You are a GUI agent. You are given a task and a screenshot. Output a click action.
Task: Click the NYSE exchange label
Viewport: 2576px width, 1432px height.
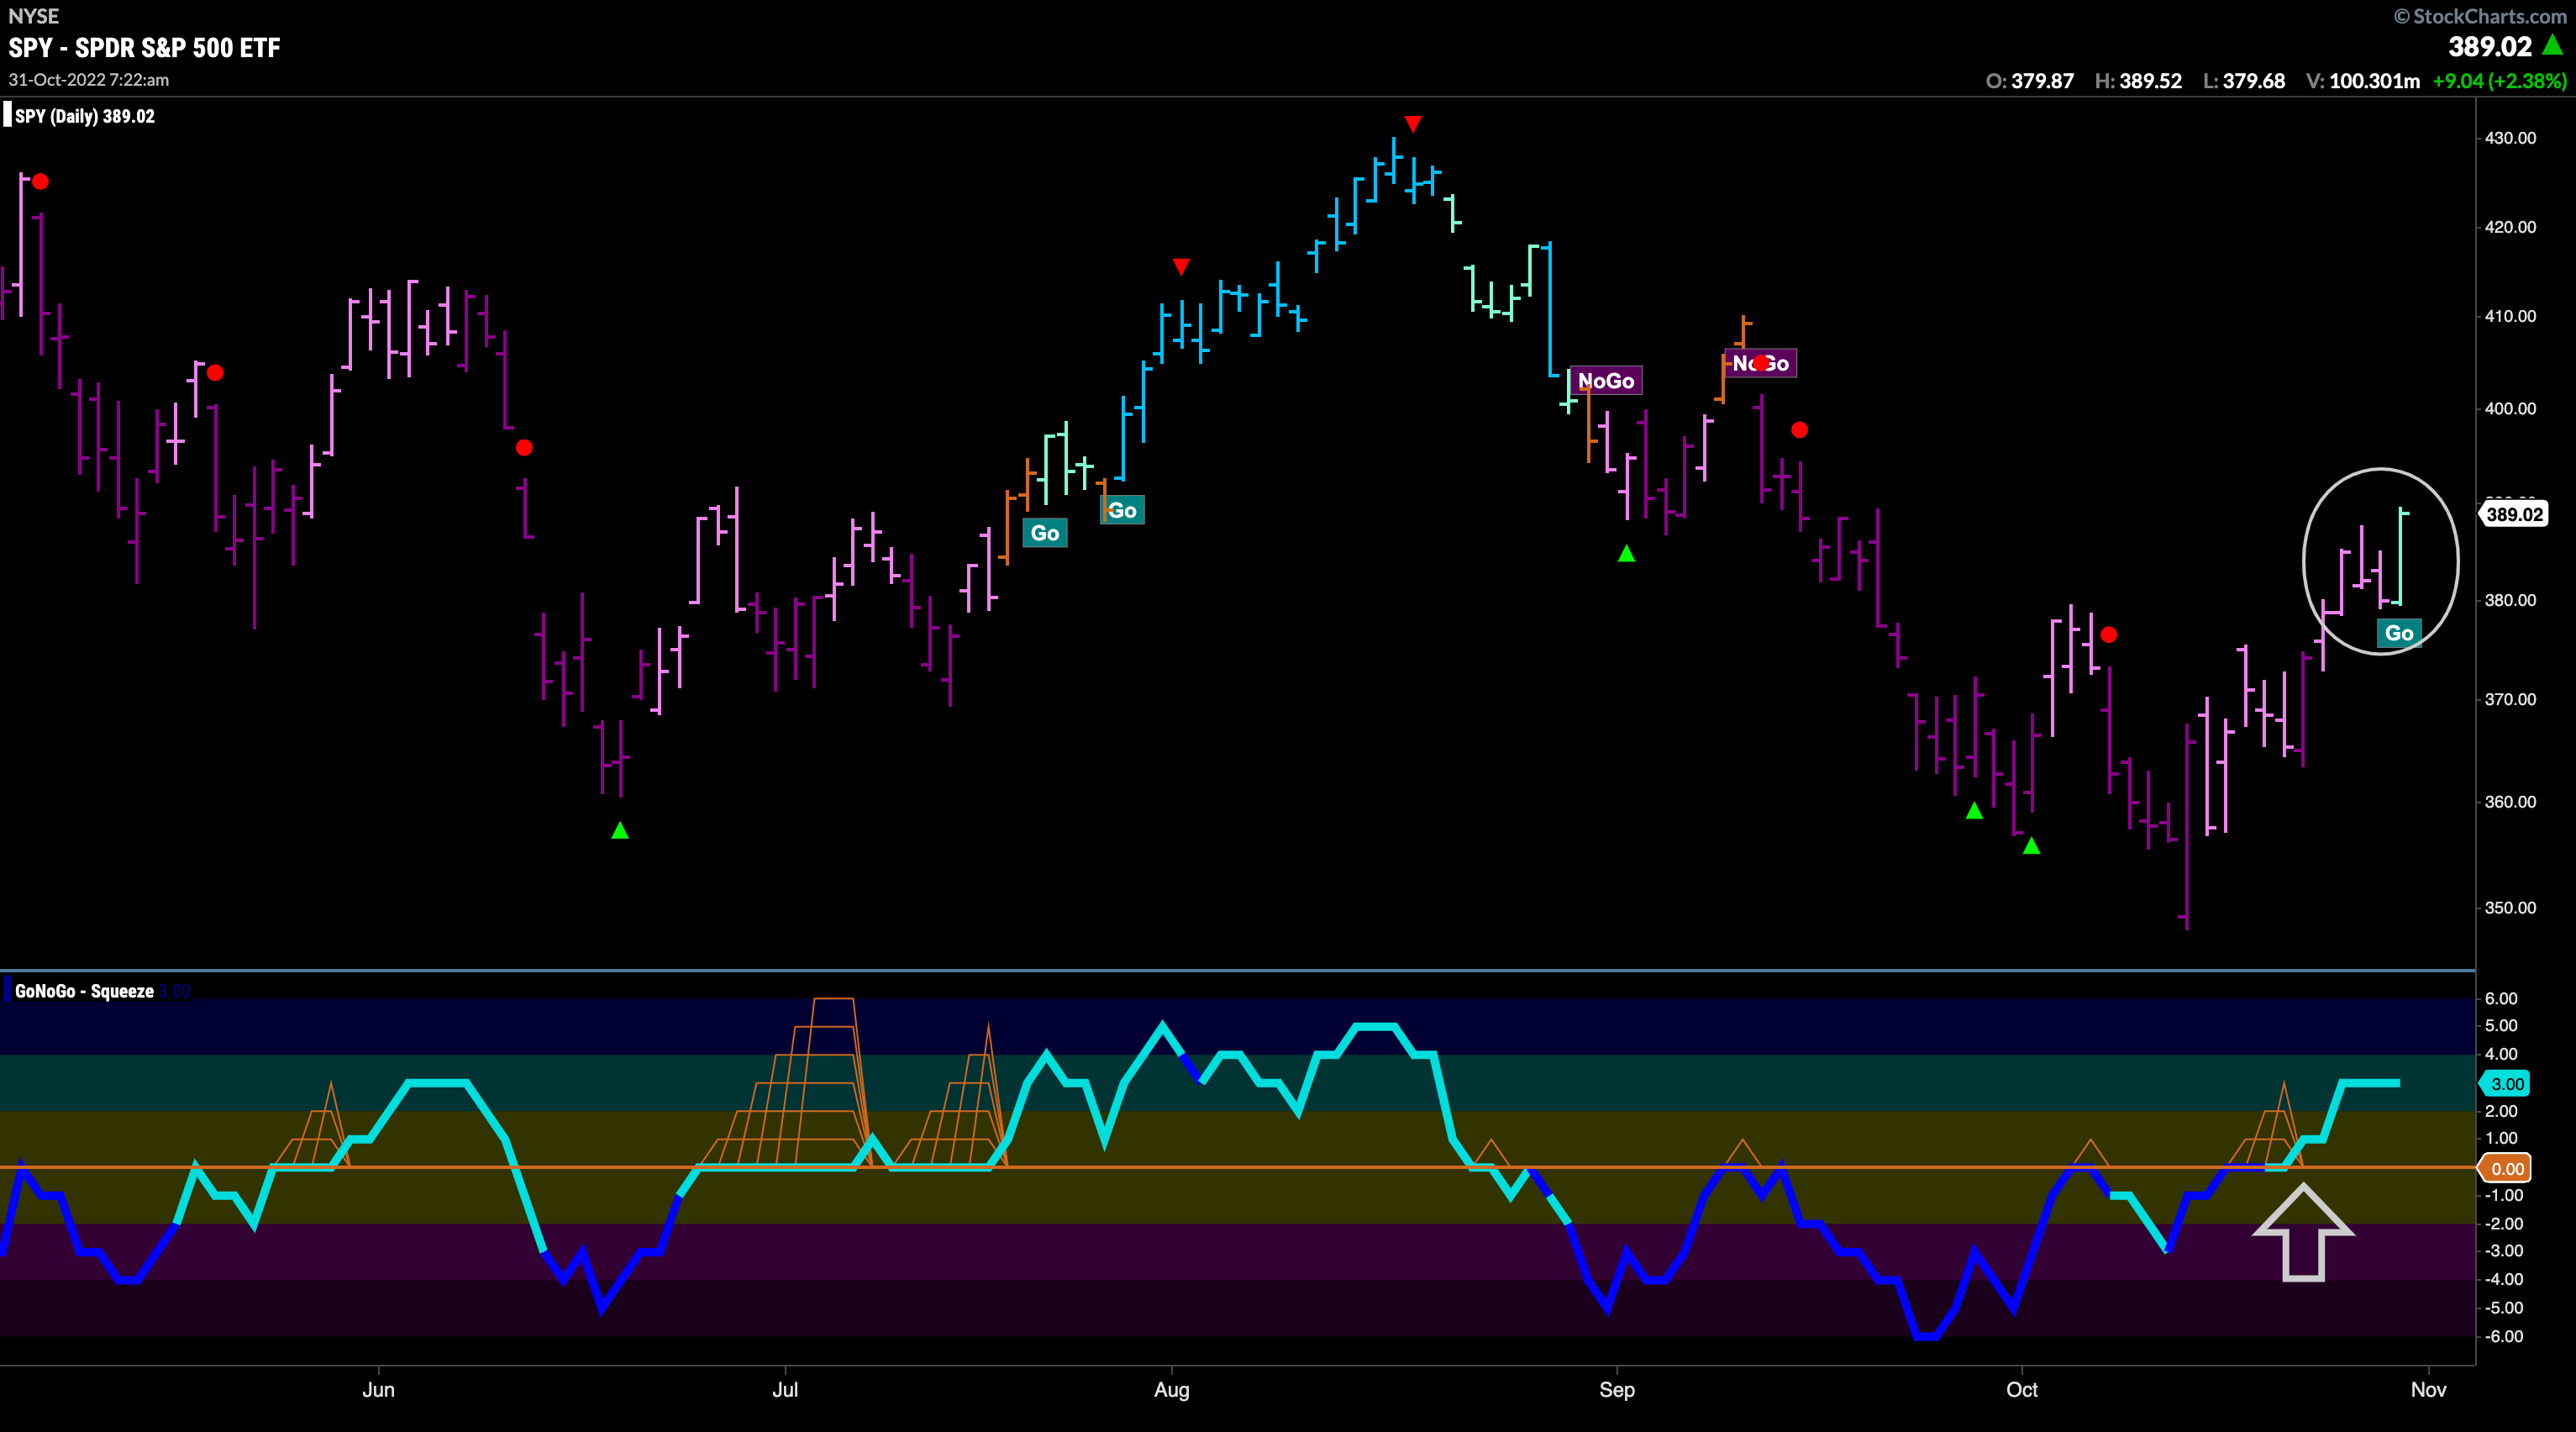tap(34, 16)
